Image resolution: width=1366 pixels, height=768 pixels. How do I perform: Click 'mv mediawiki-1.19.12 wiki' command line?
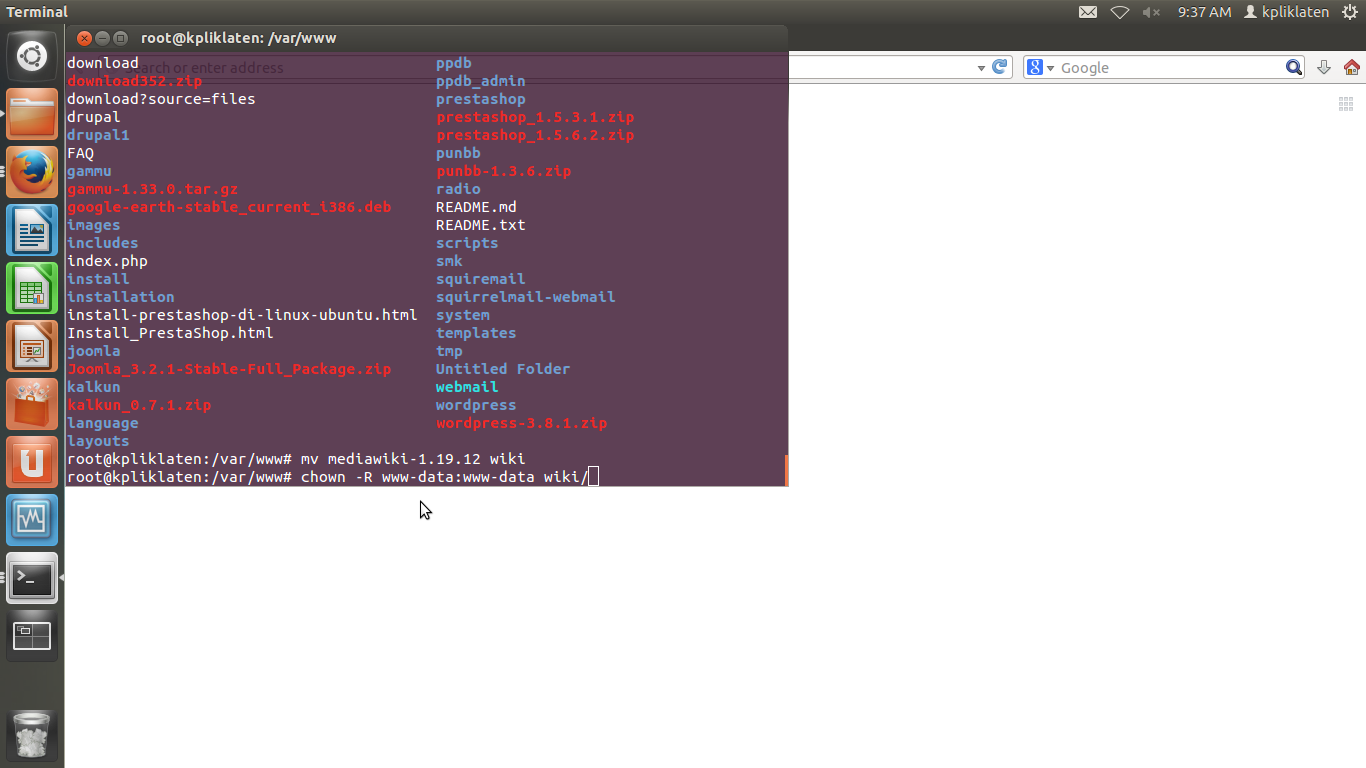click(412, 459)
